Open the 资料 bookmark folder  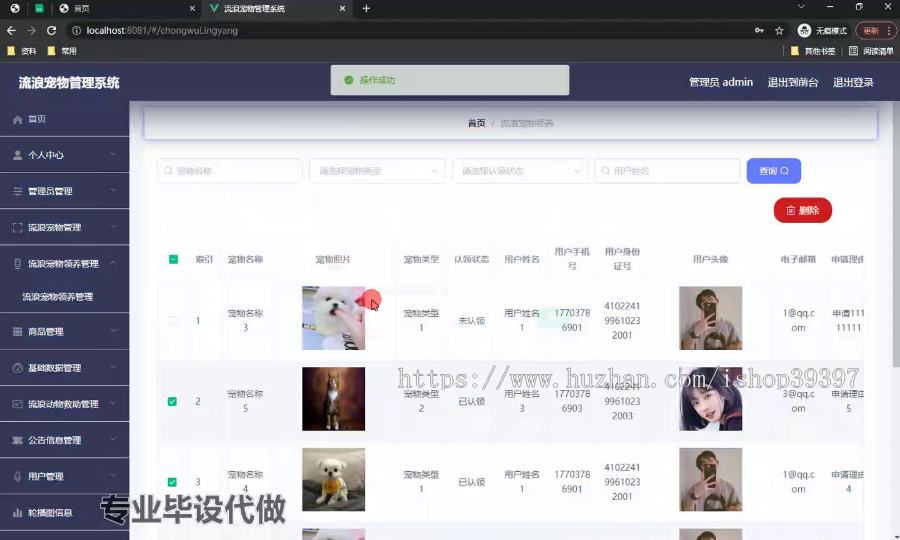[x=22, y=51]
